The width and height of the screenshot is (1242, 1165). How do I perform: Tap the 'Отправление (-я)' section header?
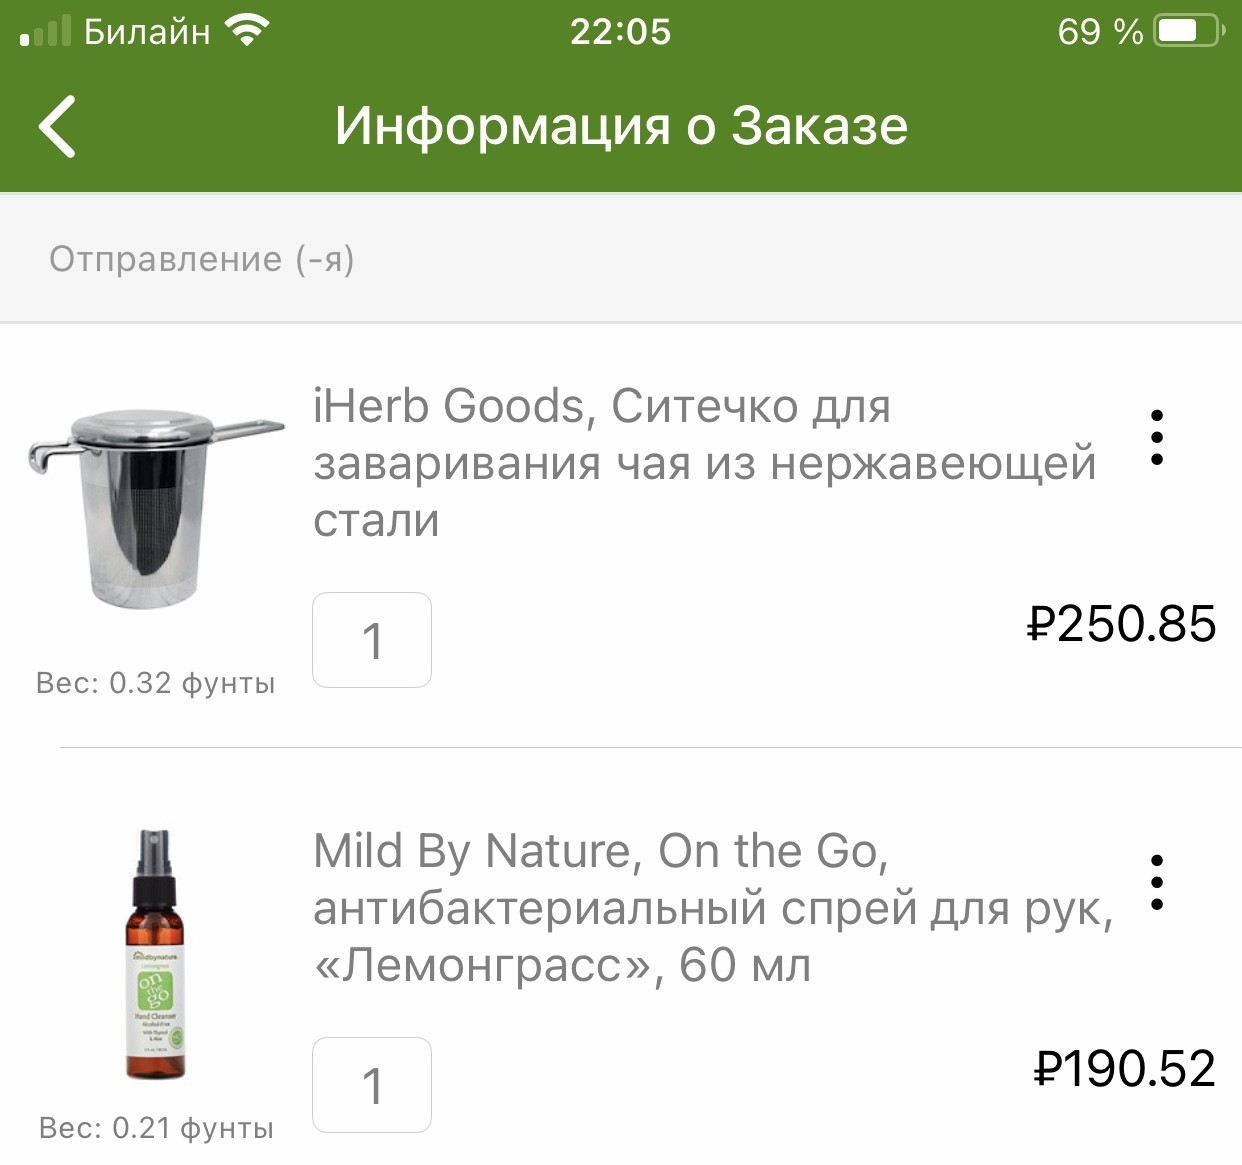(202, 259)
